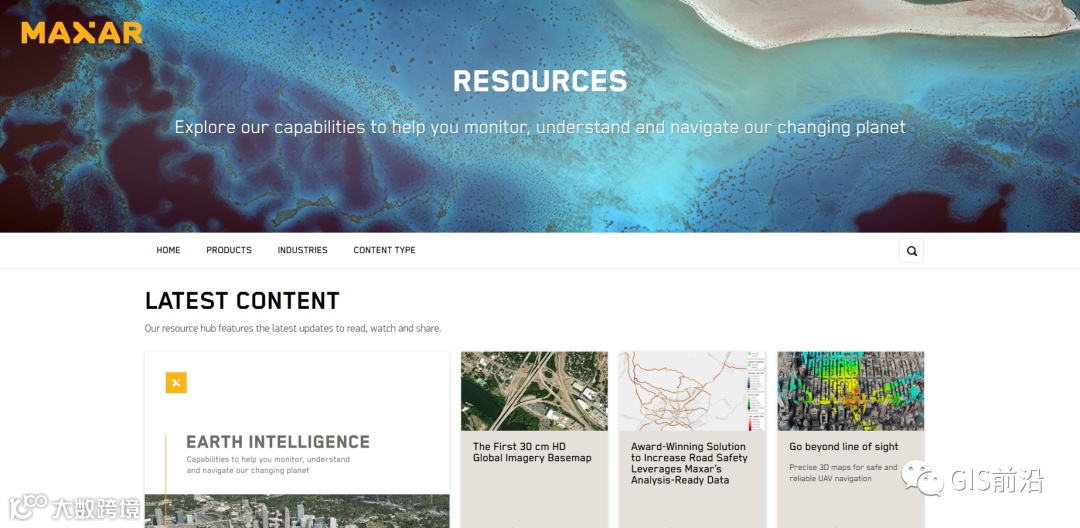Click the Maxar logo
The image size is (1080, 528).
(81, 32)
